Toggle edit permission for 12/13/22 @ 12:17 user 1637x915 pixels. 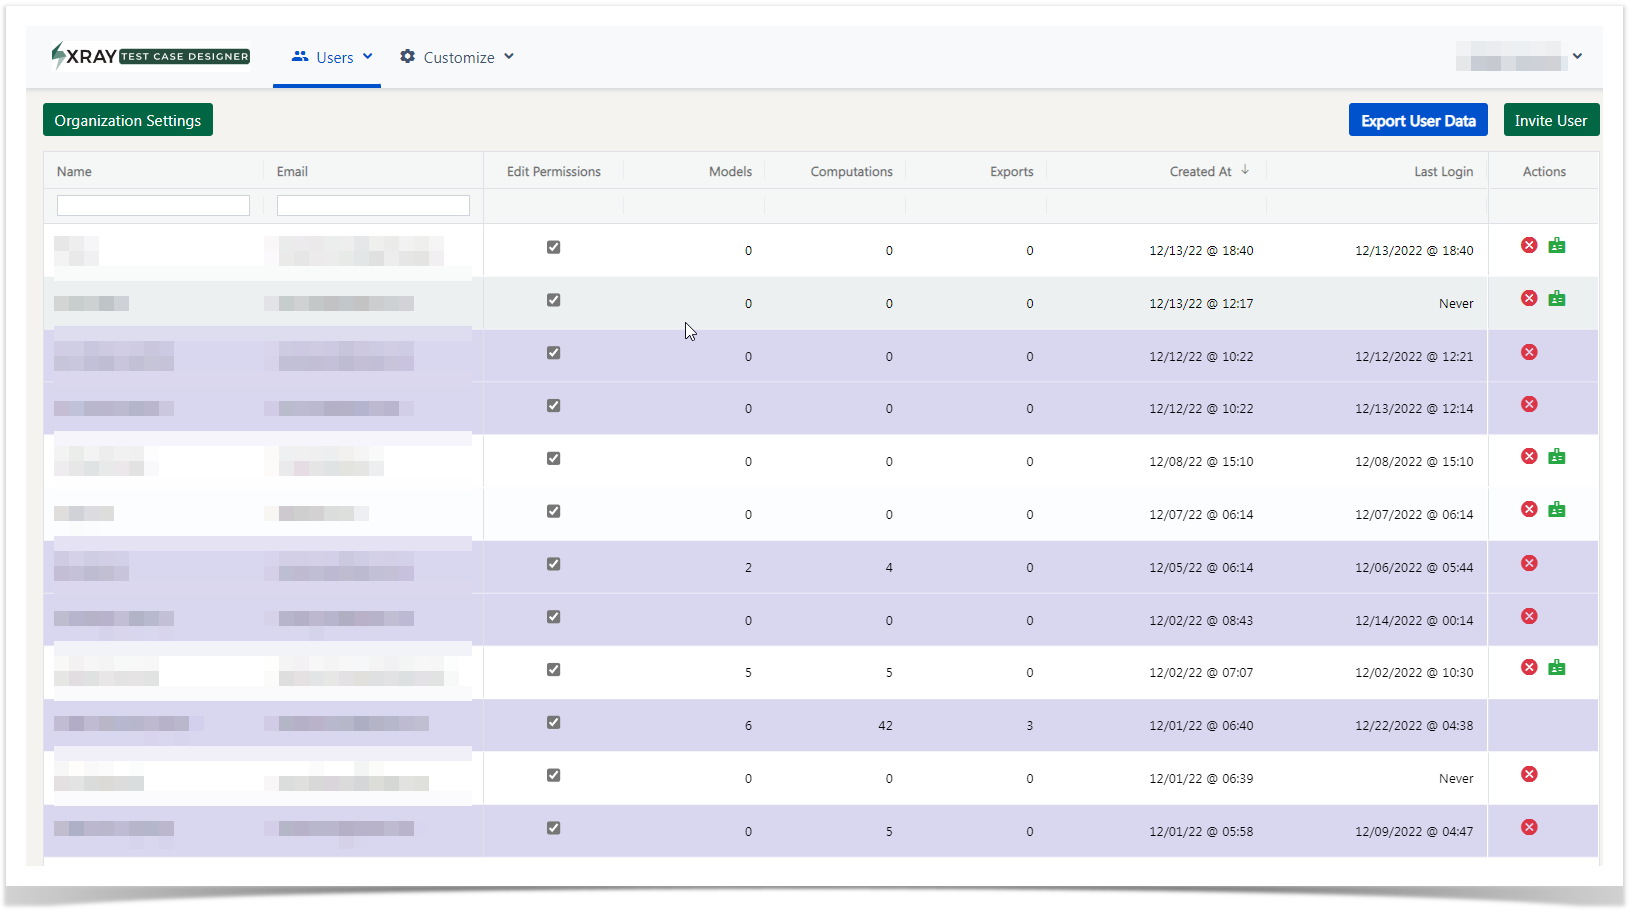coord(553,300)
